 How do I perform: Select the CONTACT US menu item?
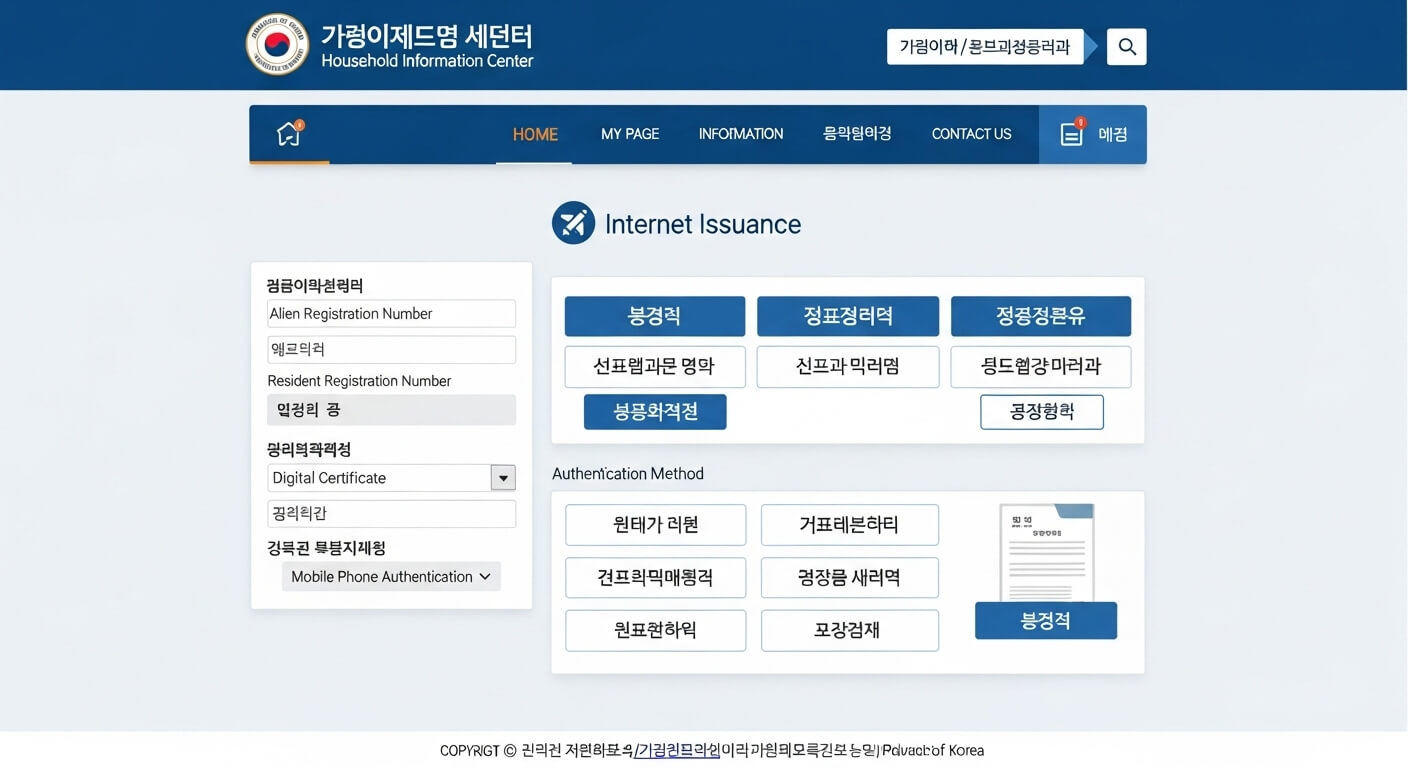coord(971,133)
